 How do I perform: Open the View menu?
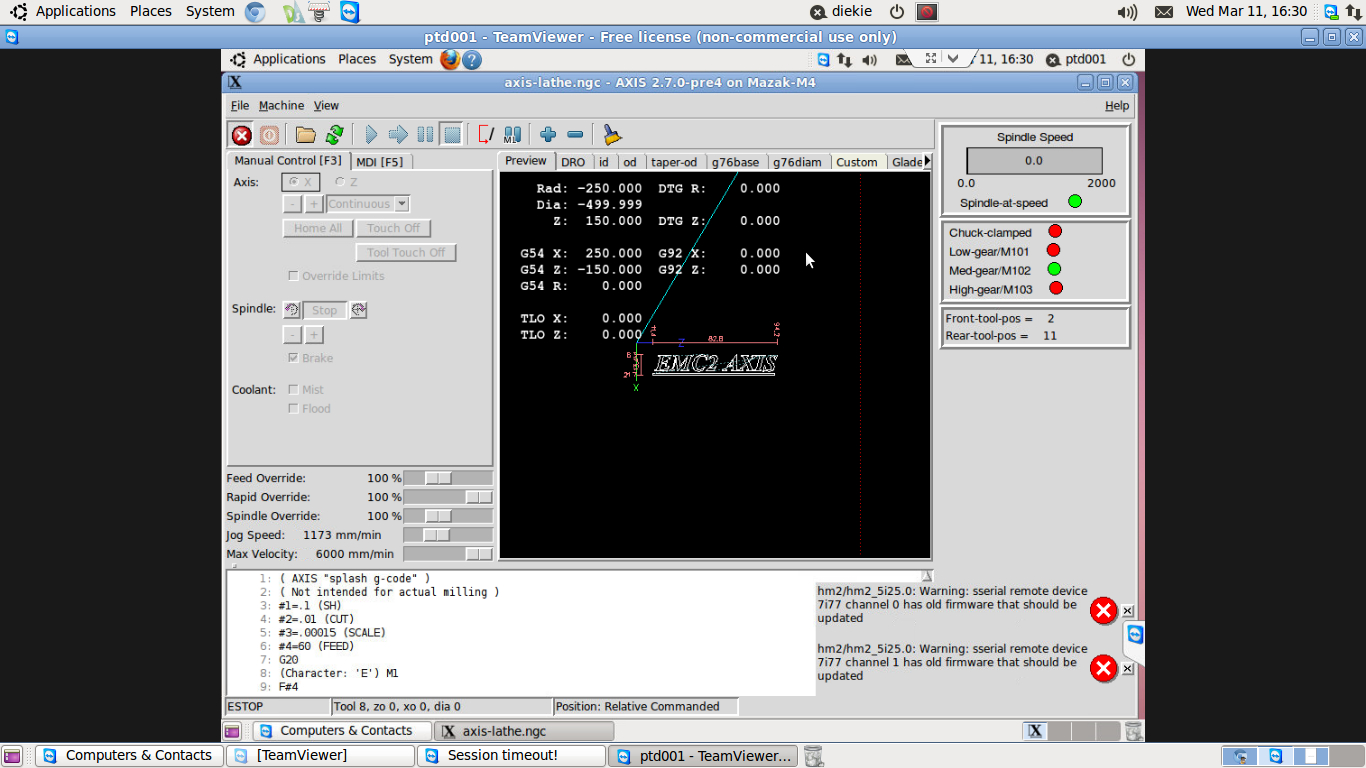tap(326, 105)
